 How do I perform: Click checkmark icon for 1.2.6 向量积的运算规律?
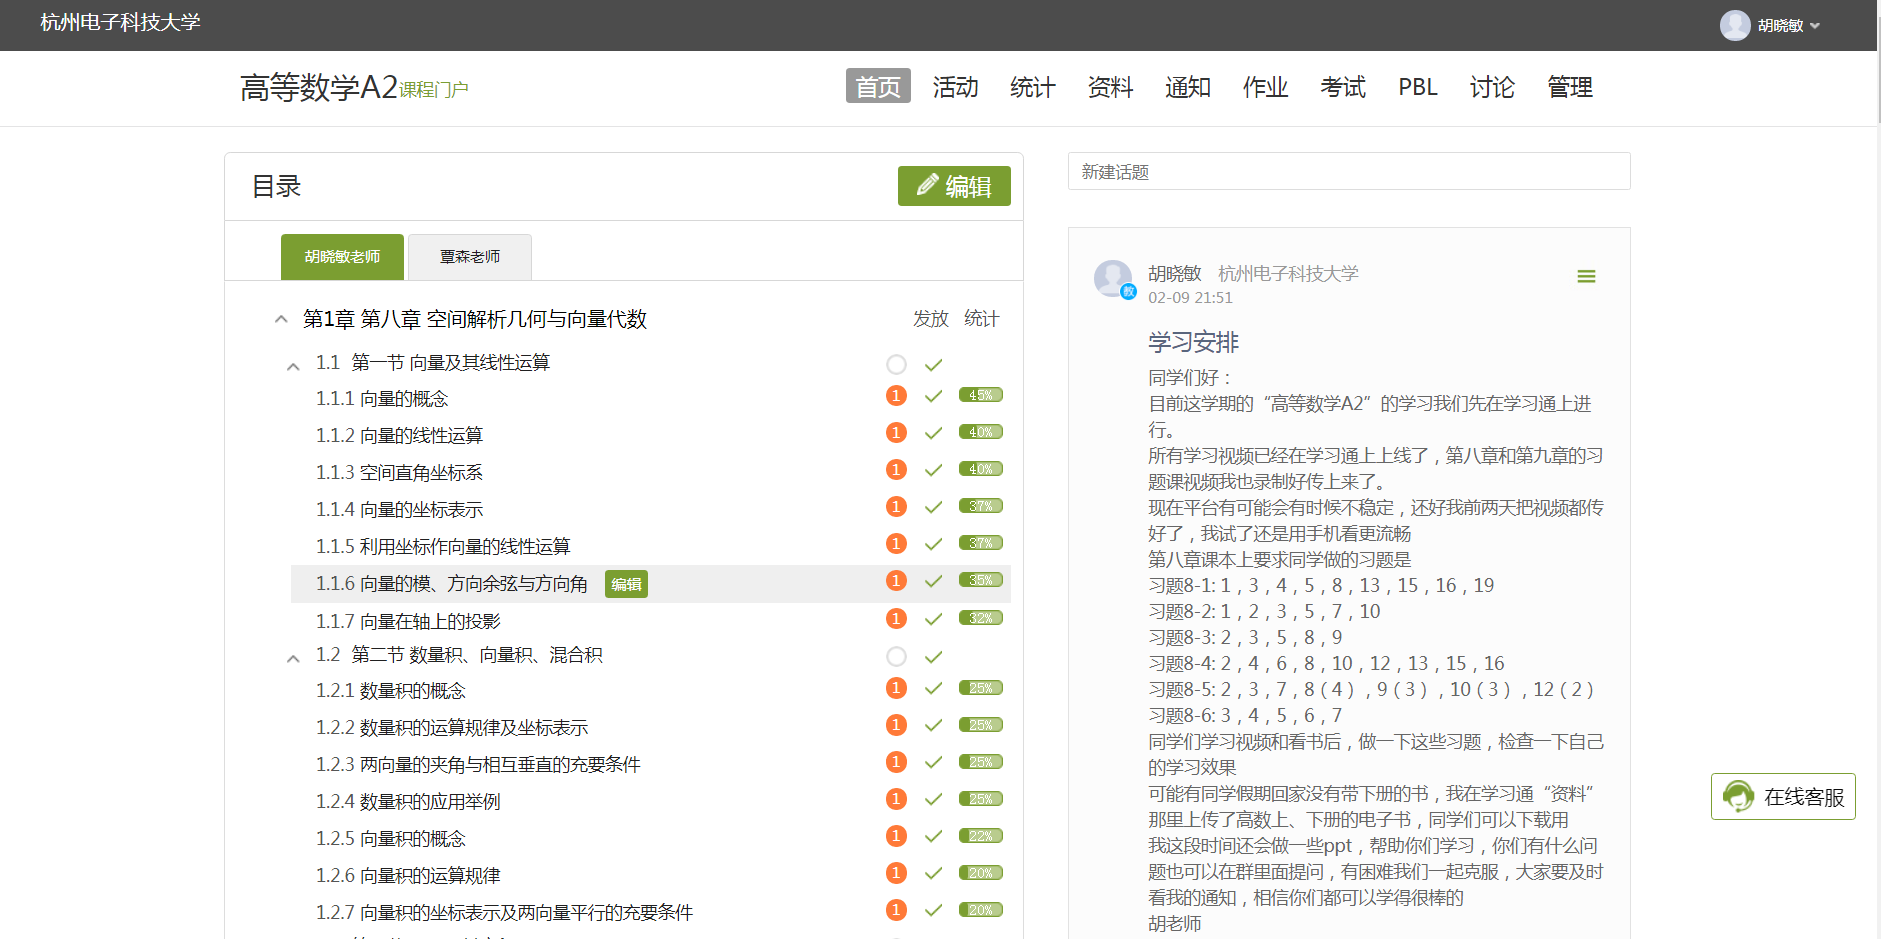(x=933, y=873)
